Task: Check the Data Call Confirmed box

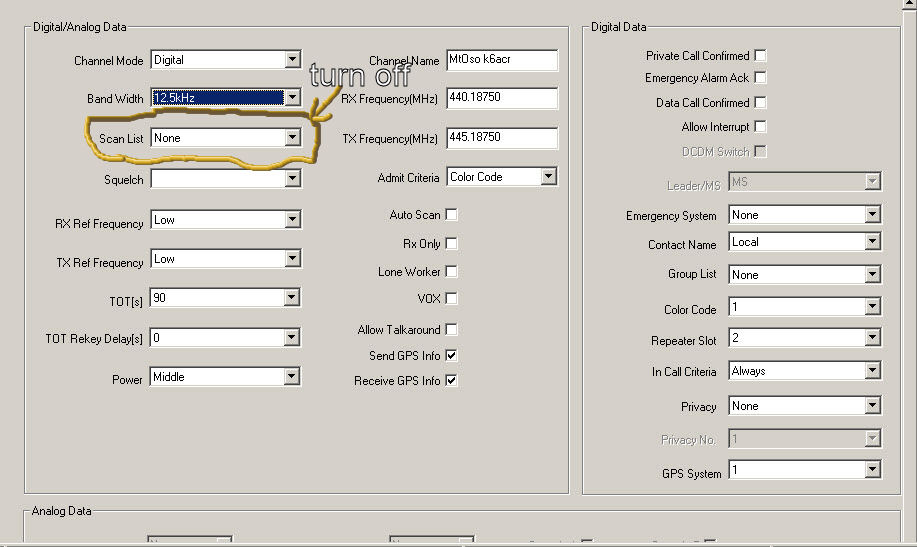Action: coord(760,102)
